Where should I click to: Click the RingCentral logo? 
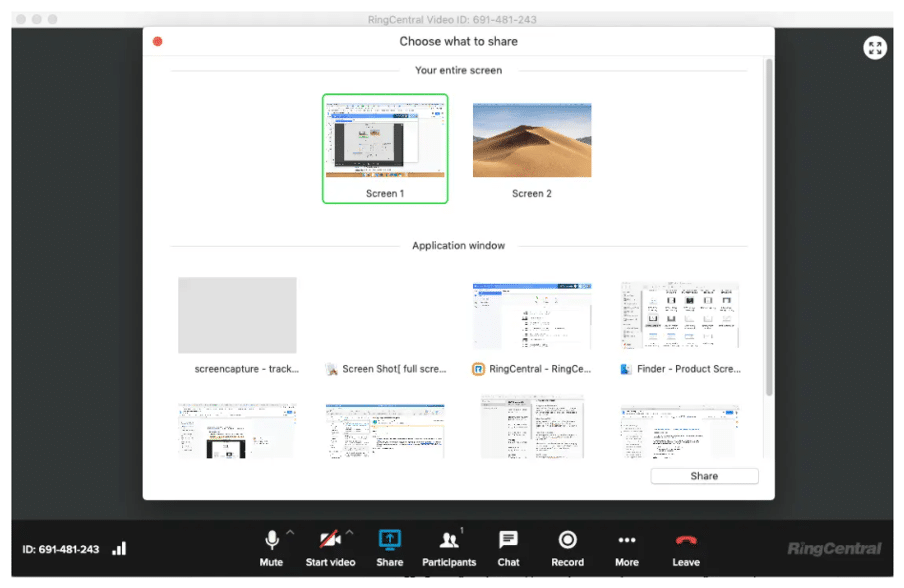[x=833, y=547]
